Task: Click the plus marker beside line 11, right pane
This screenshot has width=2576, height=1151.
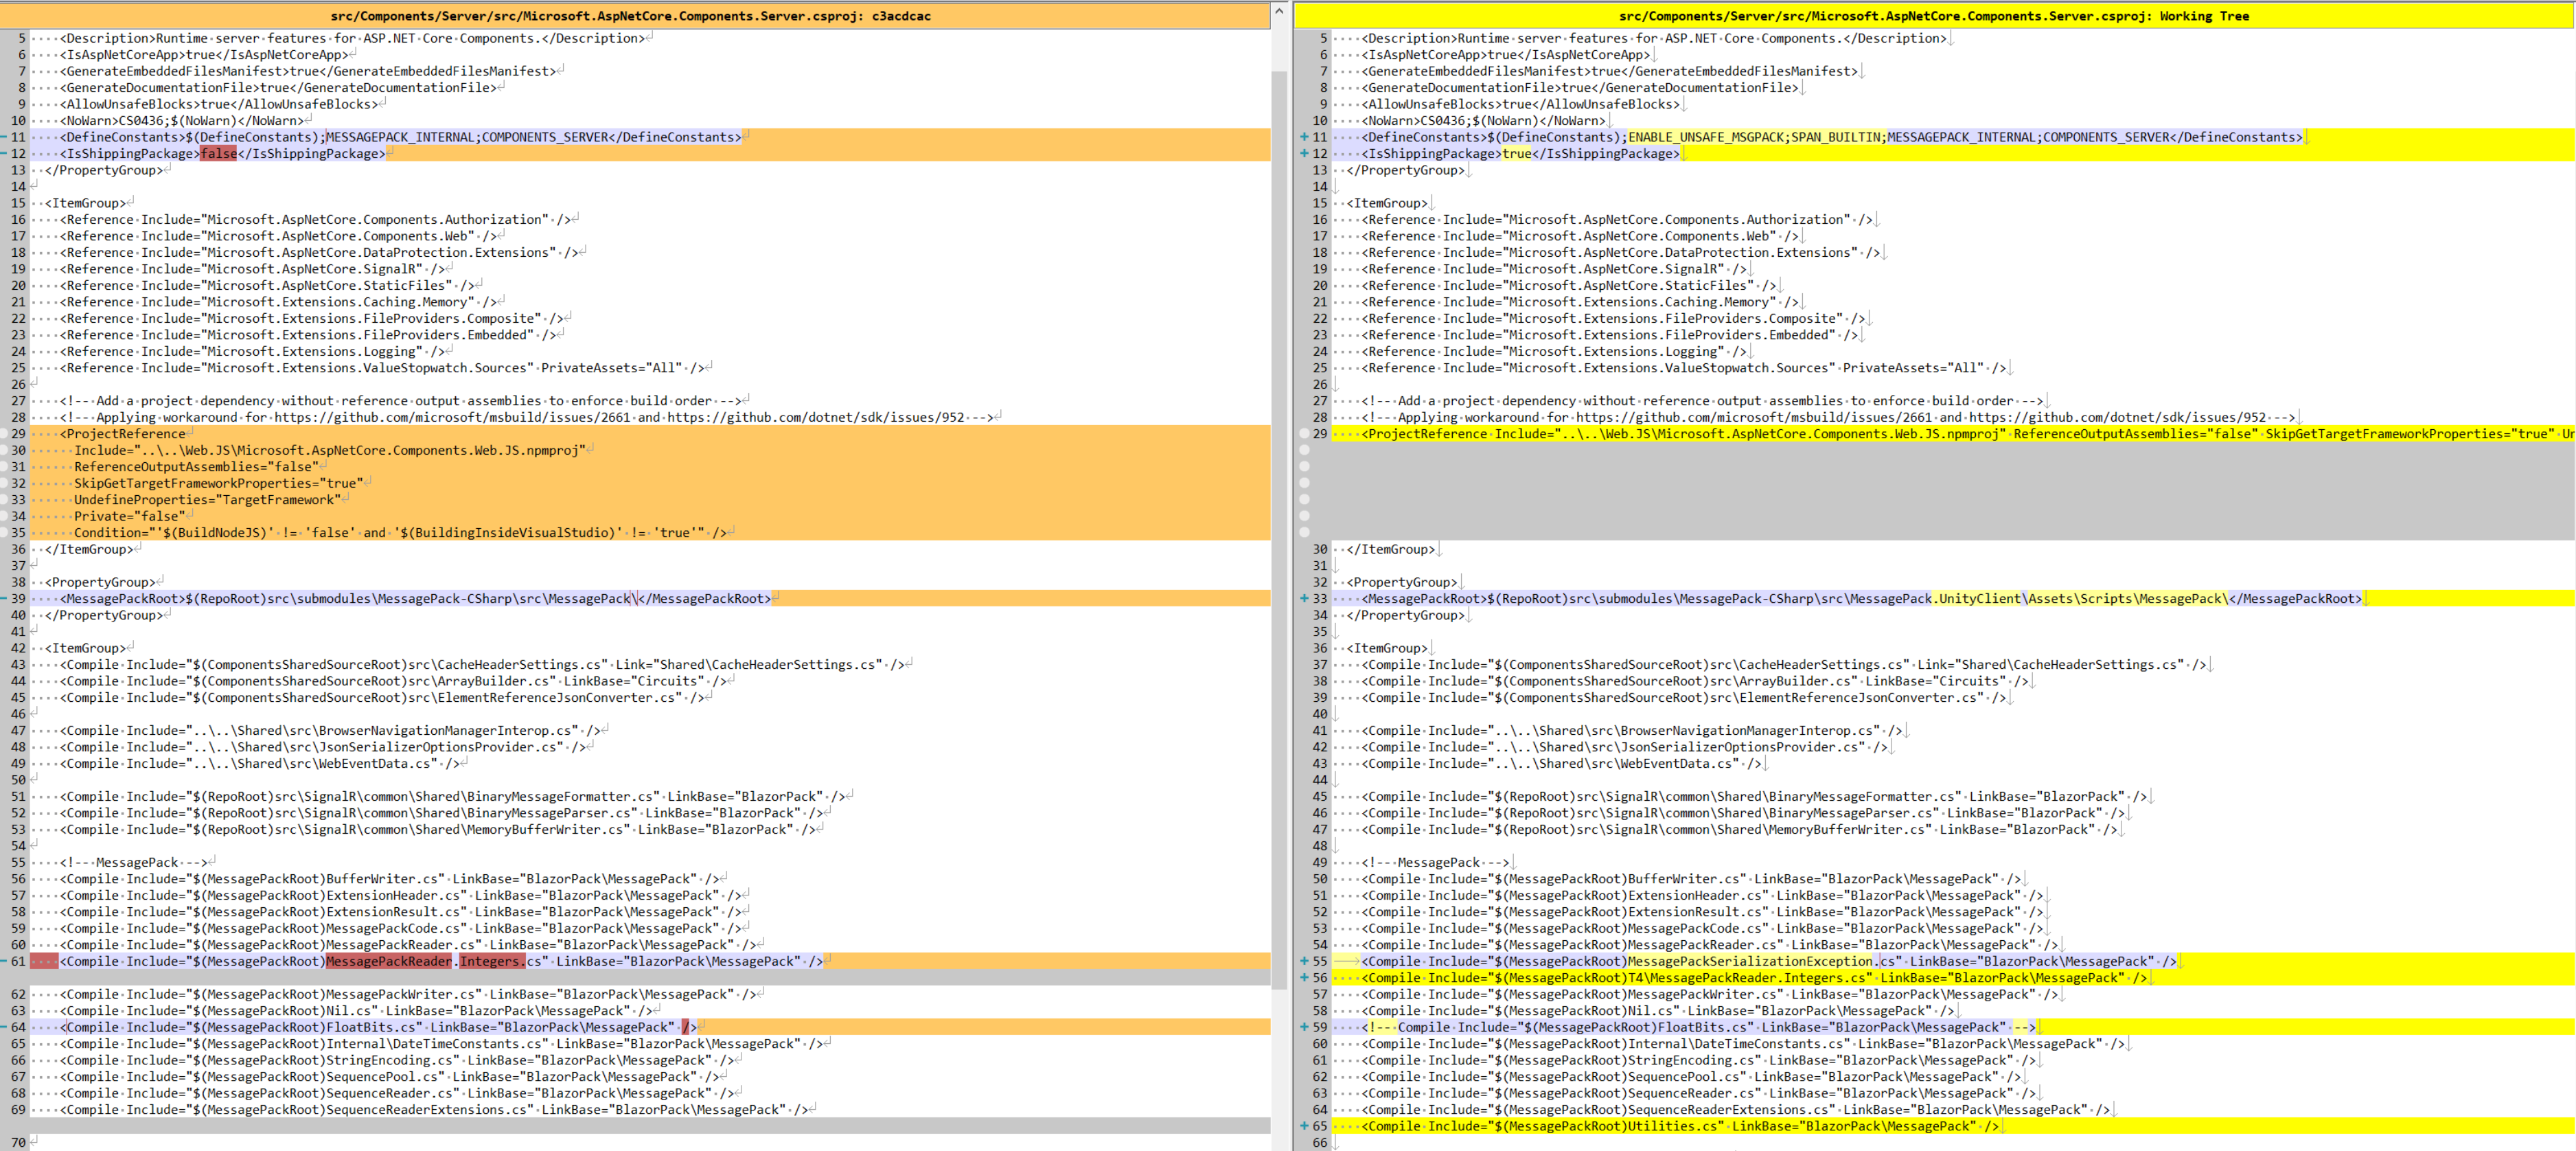Action: coord(1304,137)
